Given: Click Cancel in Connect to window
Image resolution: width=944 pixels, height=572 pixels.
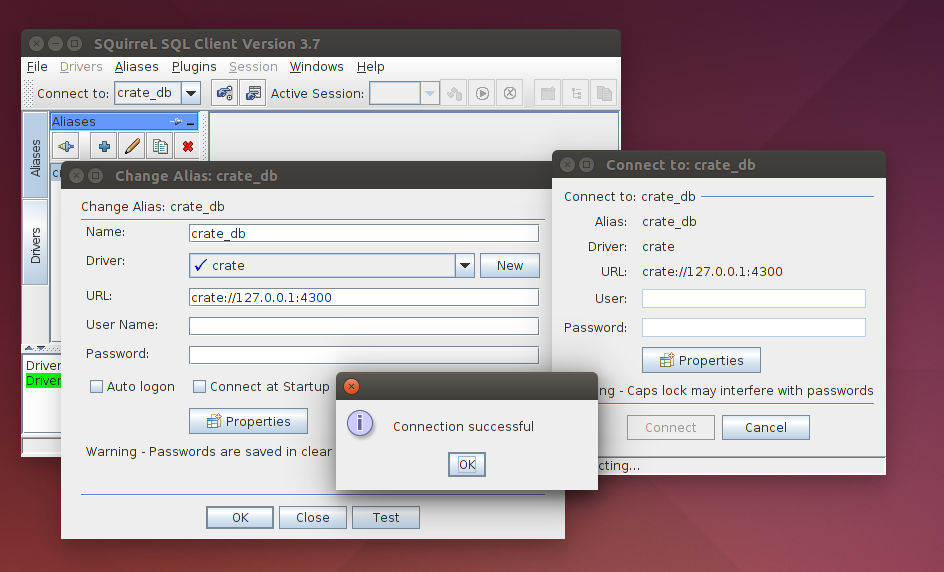Looking at the screenshot, I should pyautogui.click(x=766, y=427).
